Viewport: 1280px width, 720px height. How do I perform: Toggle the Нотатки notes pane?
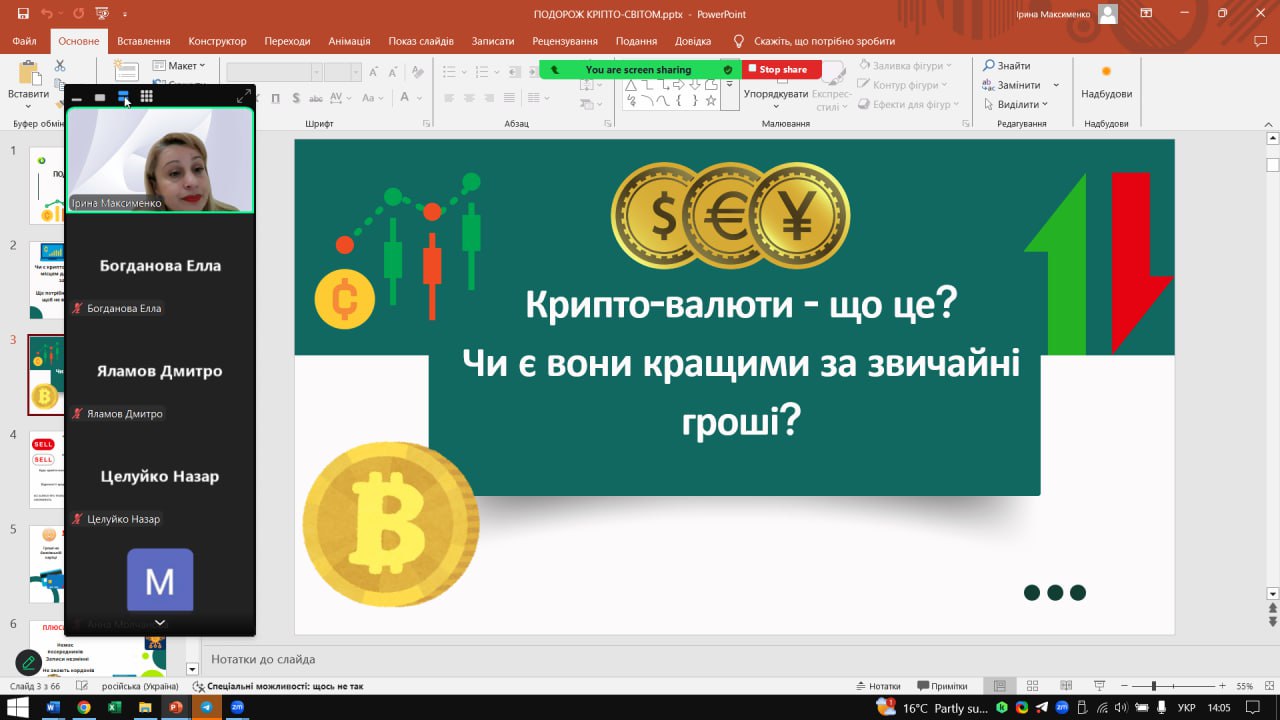(x=878, y=686)
